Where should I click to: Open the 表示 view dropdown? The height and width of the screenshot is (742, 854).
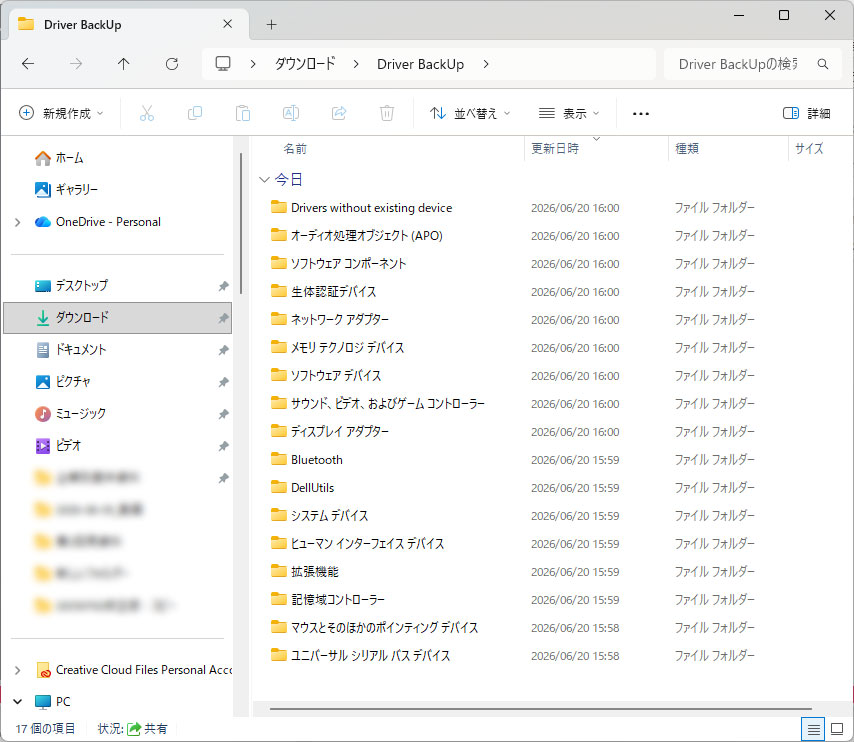(569, 113)
